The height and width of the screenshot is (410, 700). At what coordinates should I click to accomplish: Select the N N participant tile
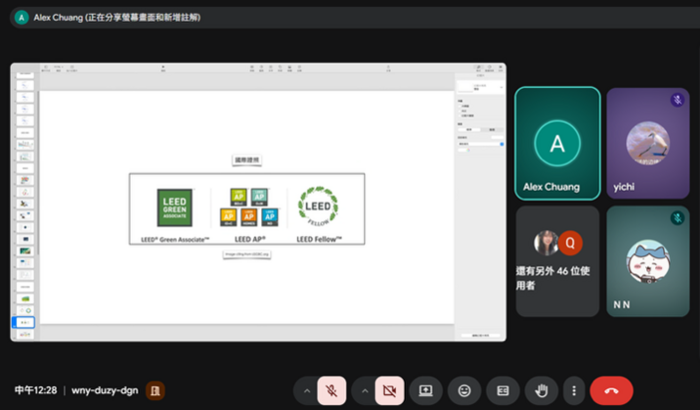[648, 261]
